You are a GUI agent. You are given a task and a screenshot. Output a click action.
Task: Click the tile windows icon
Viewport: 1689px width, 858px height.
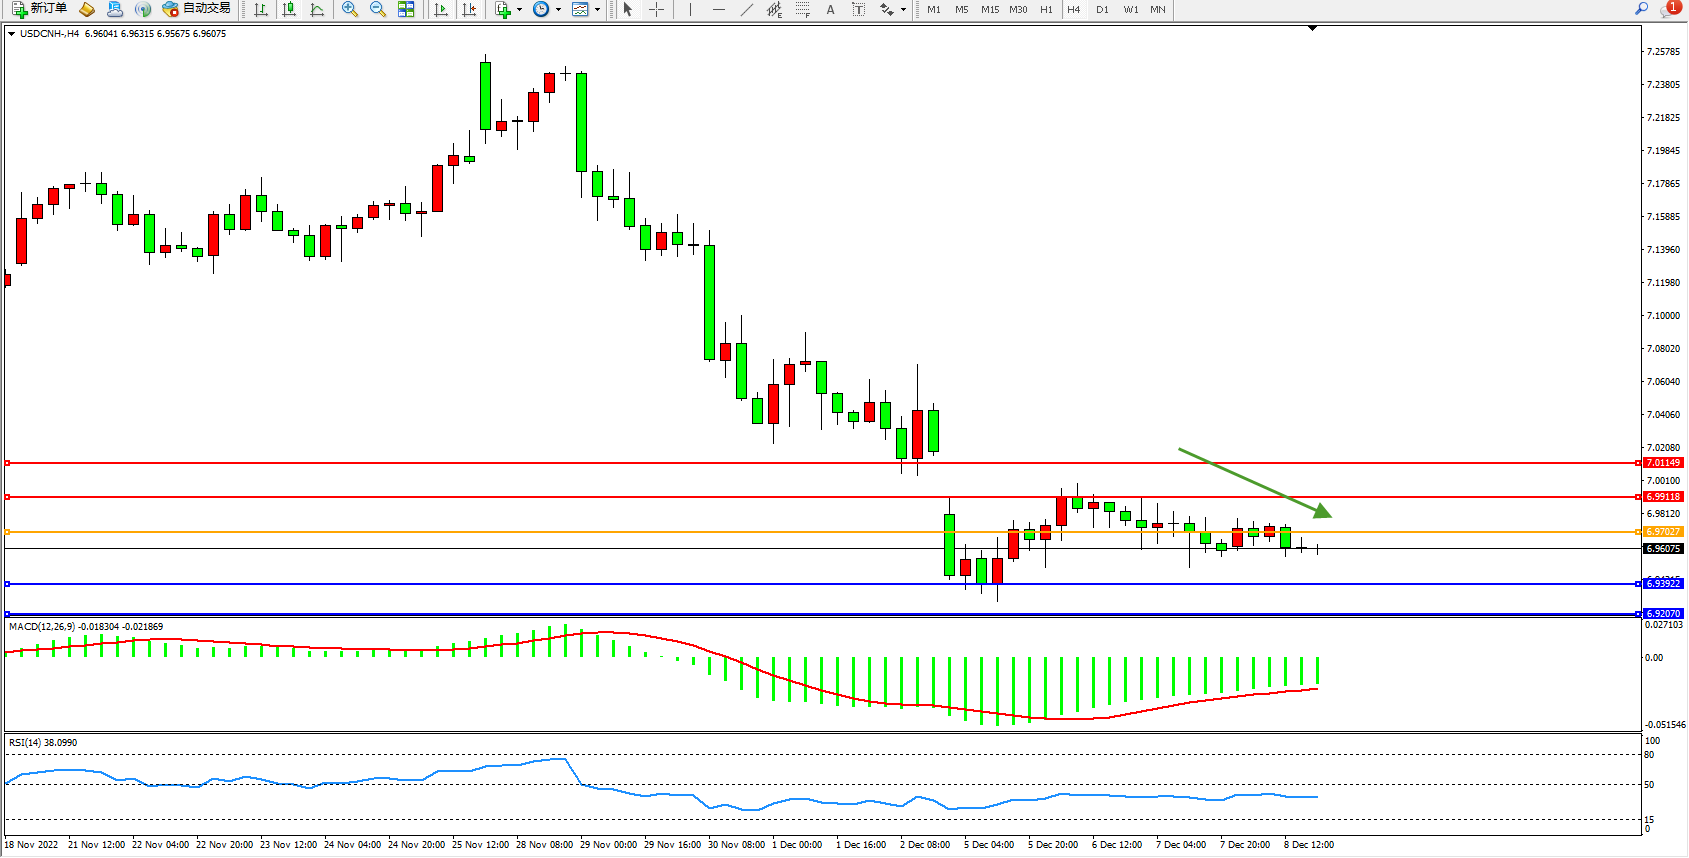(x=406, y=9)
